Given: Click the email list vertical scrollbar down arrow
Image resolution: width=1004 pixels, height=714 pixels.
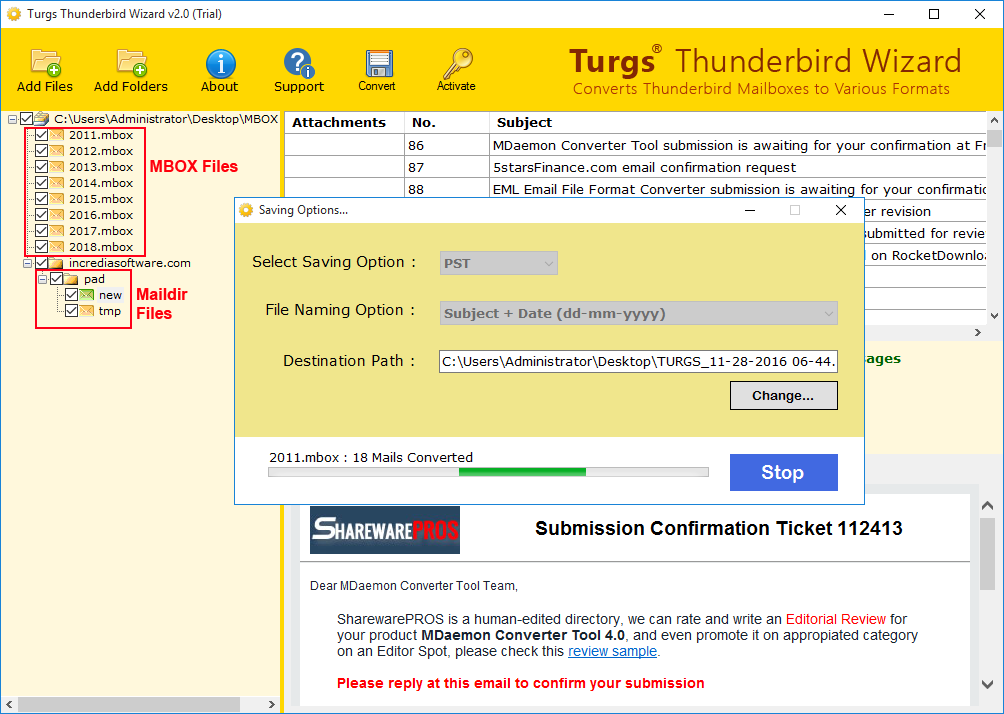Looking at the screenshot, I should 994,315.
